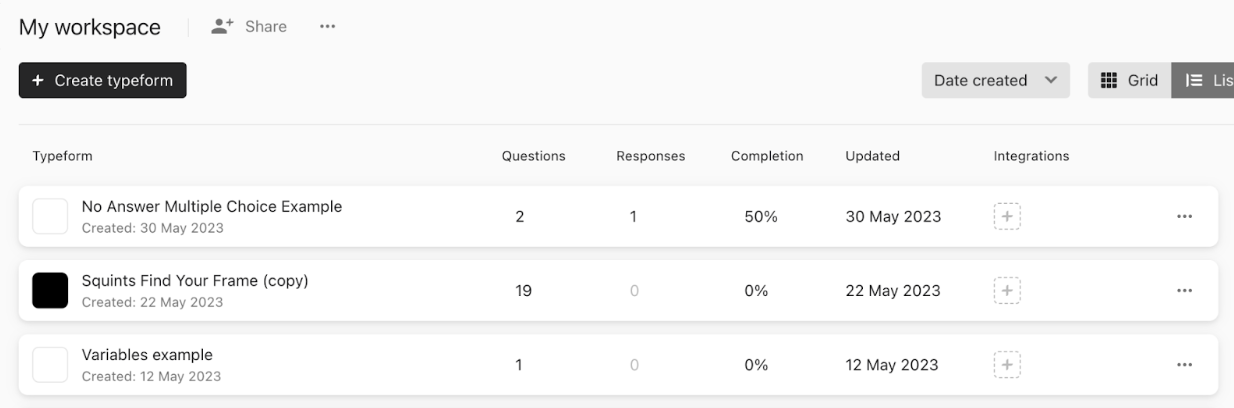Switch to List view
Screen dimensions: 1234x408
1203,81
